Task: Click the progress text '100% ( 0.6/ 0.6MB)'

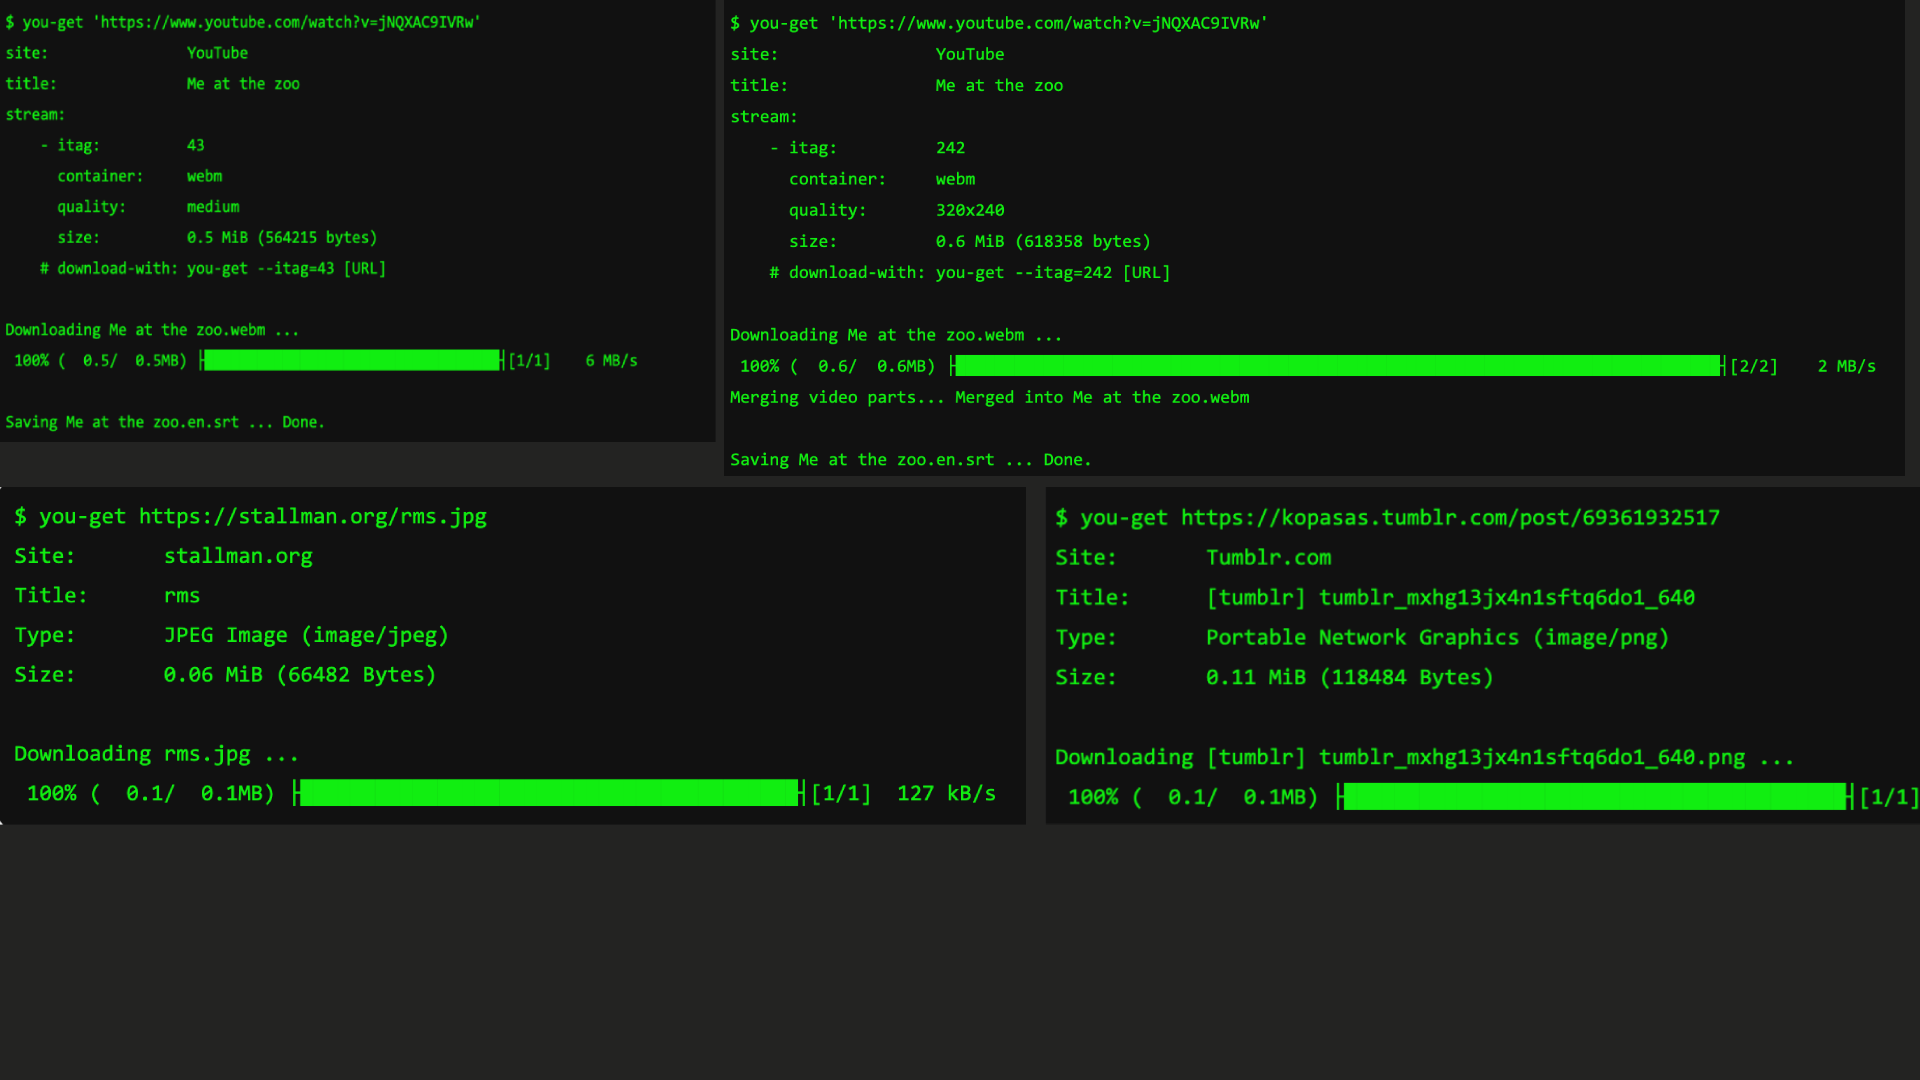Action: coord(837,366)
